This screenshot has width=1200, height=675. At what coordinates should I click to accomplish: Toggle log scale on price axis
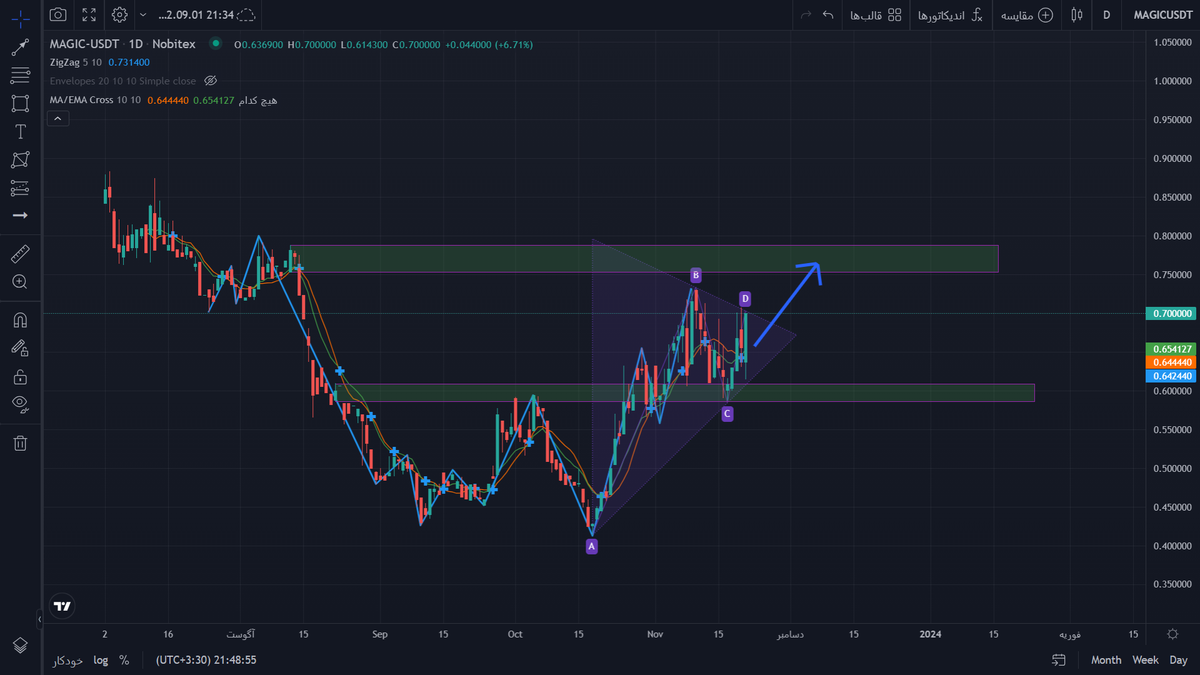click(x=101, y=660)
